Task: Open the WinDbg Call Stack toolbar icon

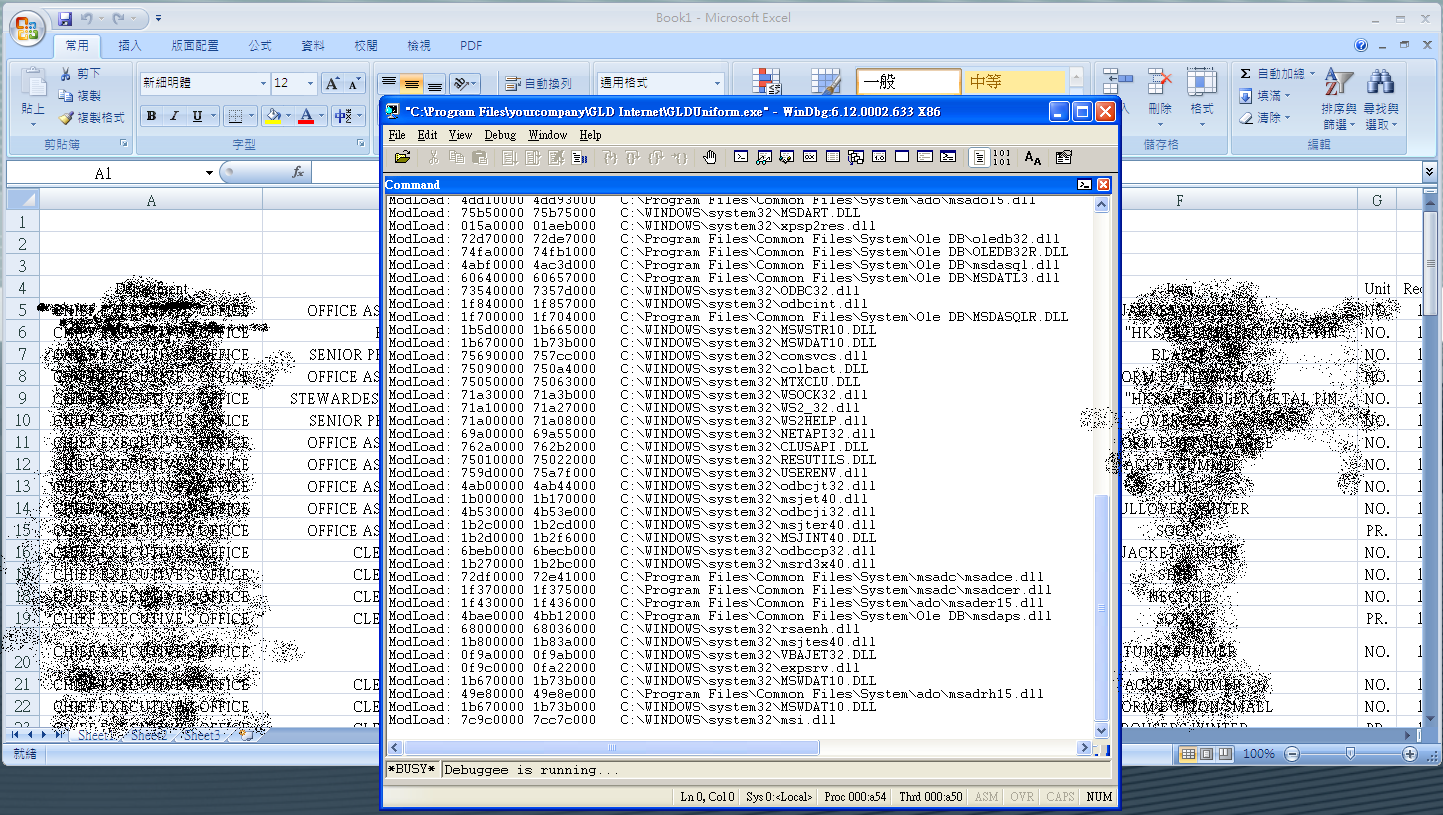Action: click(x=856, y=157)
